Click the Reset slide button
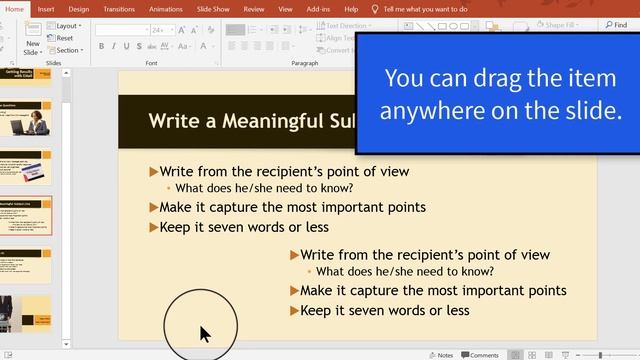Viewport: 640px width, 360px height. pyautogui.click(x=60, y=38)
